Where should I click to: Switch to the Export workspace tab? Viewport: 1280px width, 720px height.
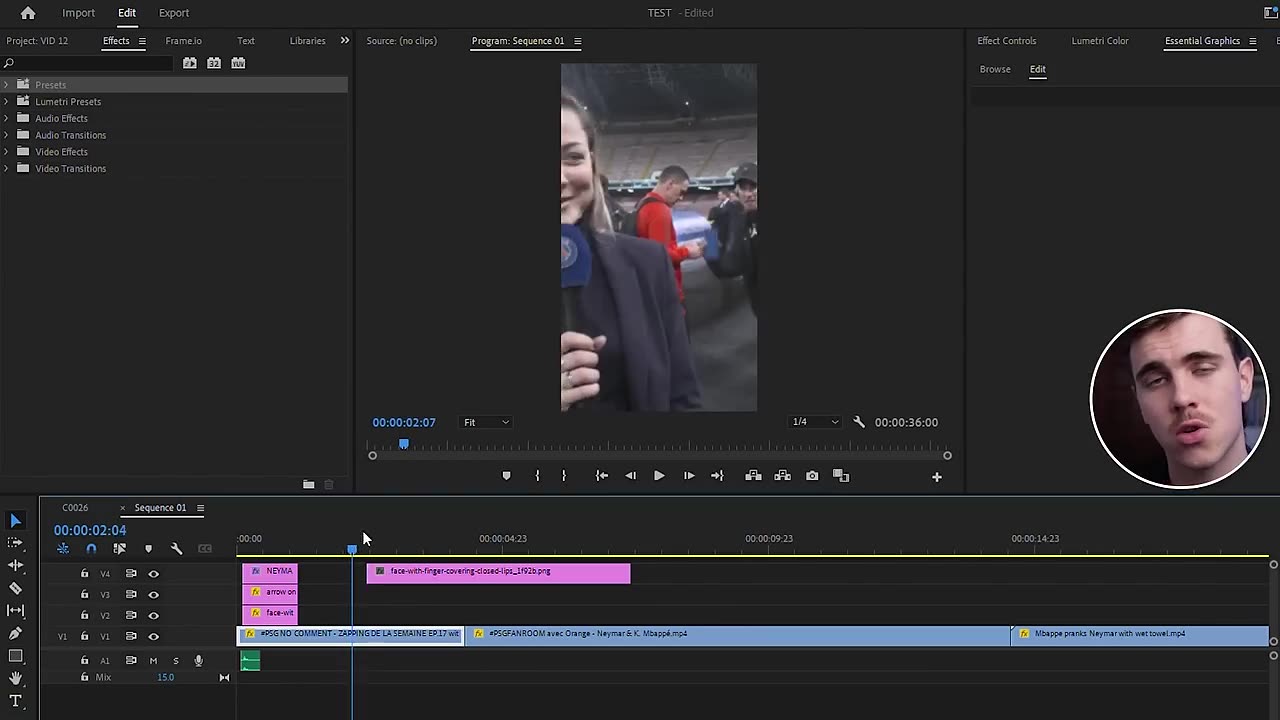tap(174, 13)
